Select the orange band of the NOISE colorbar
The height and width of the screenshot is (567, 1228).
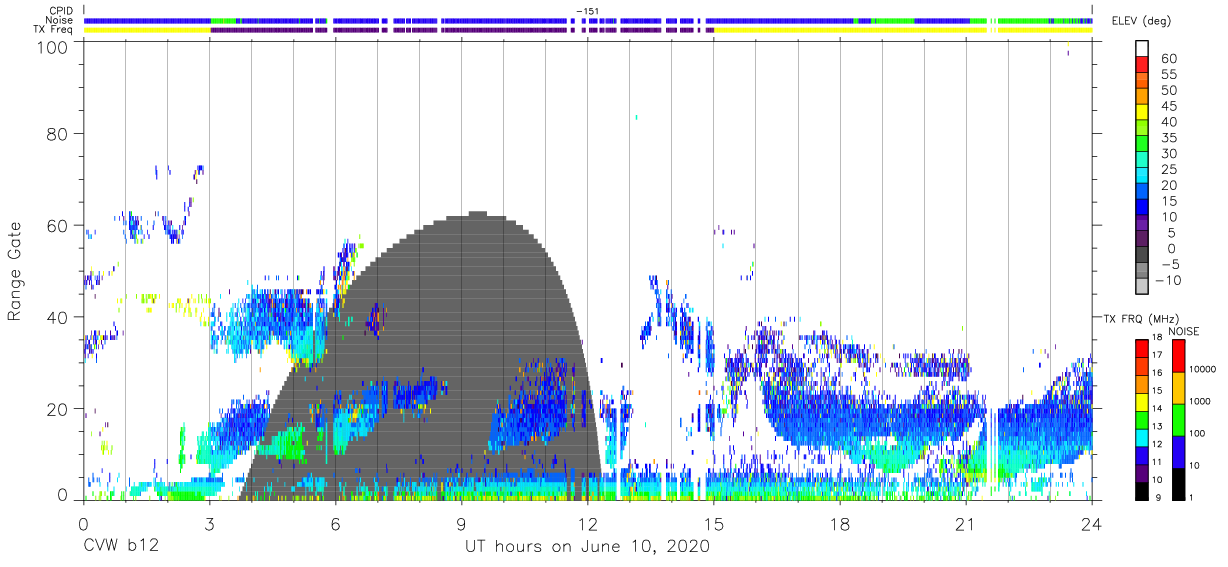point(1177,387)
